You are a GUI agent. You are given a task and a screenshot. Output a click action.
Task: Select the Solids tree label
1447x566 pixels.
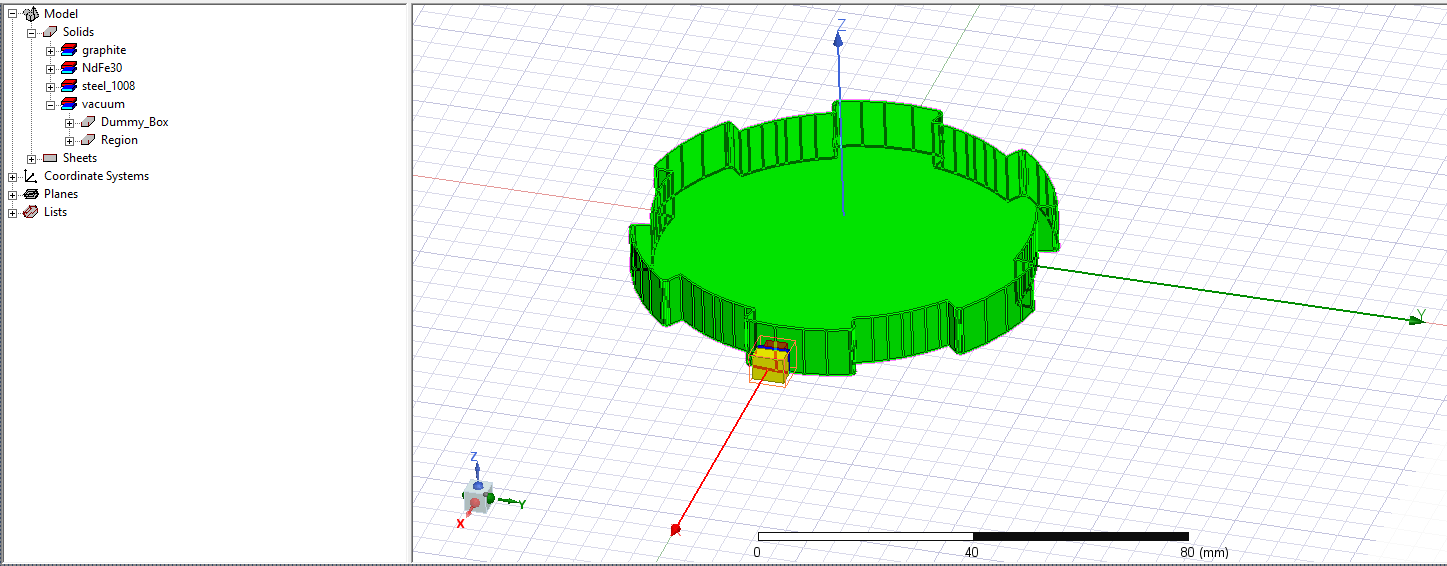coord(78,32)
